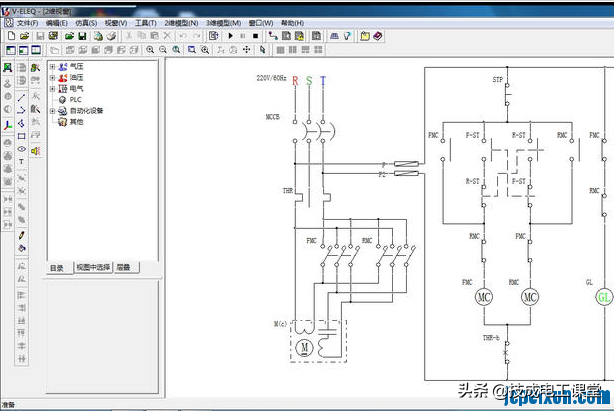Open a file with the yellow folder icon
This screenshot has height=411, width=614.
pos(24,36)
